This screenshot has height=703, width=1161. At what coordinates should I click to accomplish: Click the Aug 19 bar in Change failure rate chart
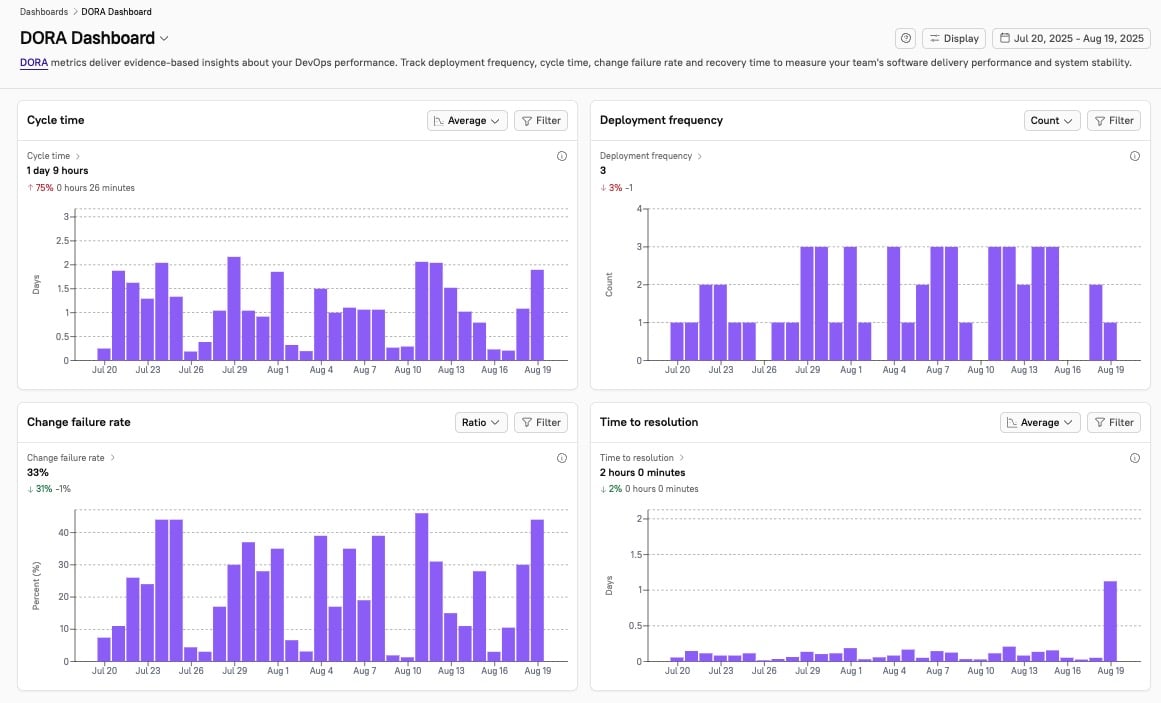point(538,590)
